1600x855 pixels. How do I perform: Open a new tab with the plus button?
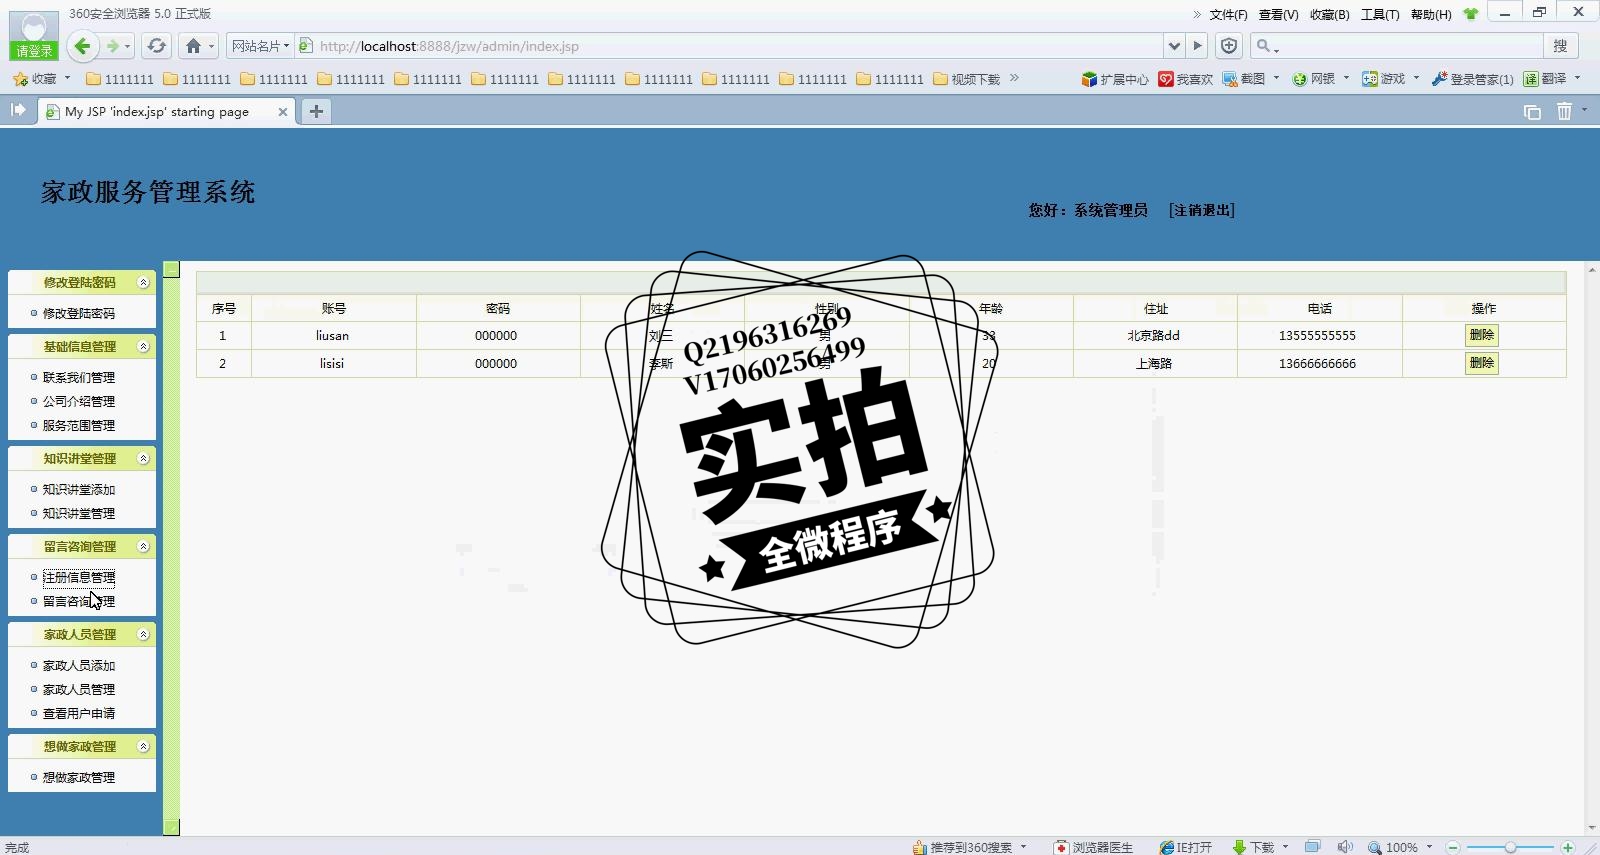pos(316,111)
